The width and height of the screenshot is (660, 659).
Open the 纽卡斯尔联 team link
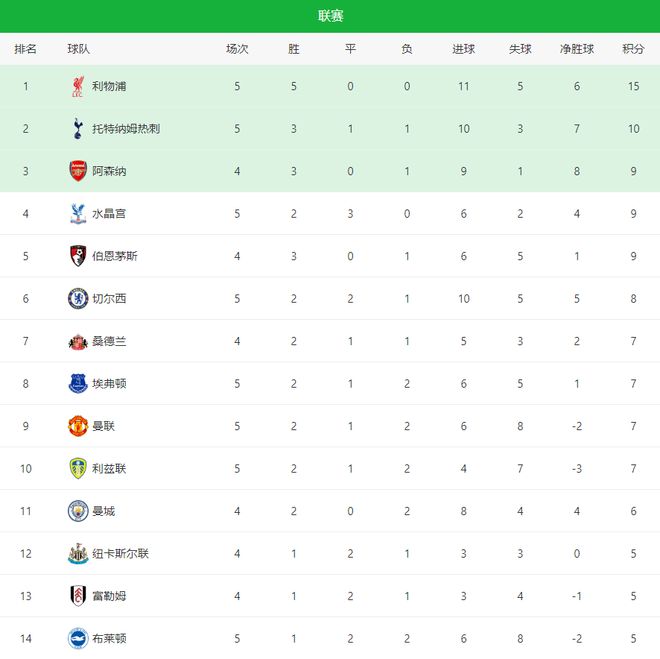coord(120,554)
